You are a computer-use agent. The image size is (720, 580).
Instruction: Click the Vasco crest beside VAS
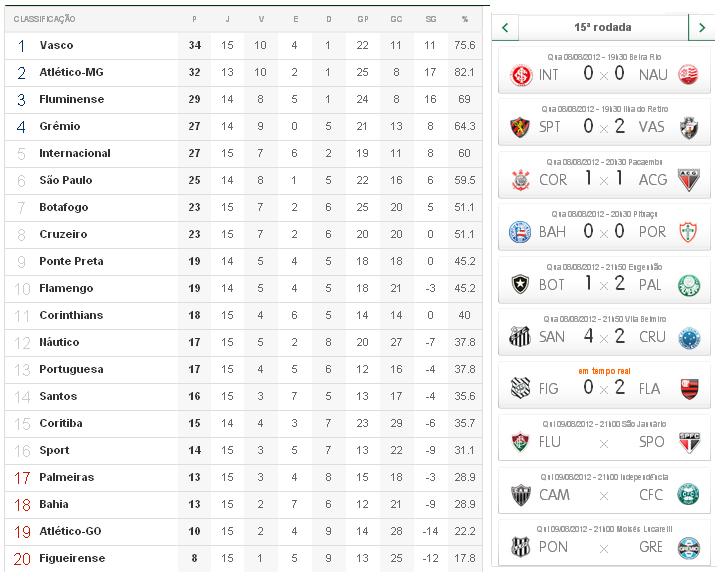coord(687,127)
